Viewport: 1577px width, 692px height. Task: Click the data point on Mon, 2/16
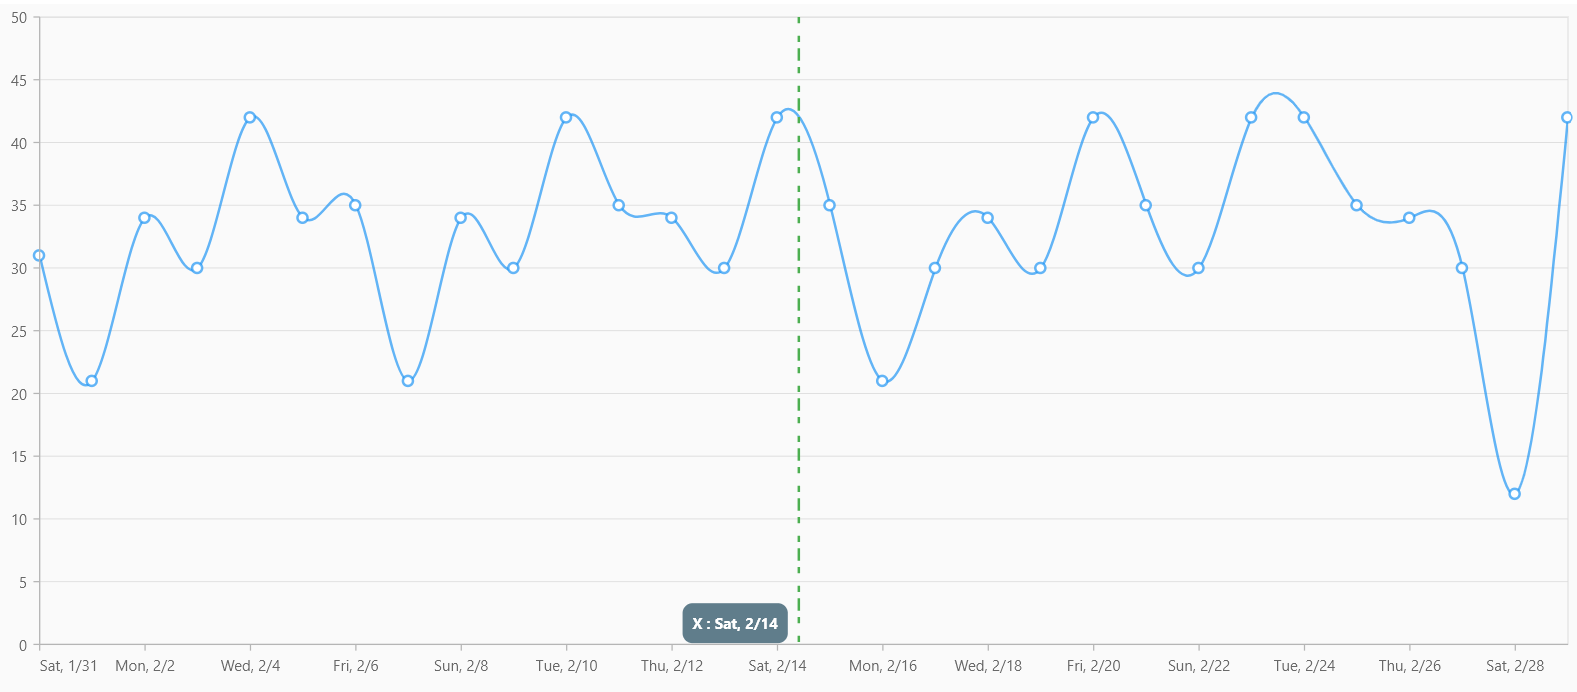click(882, 381)
